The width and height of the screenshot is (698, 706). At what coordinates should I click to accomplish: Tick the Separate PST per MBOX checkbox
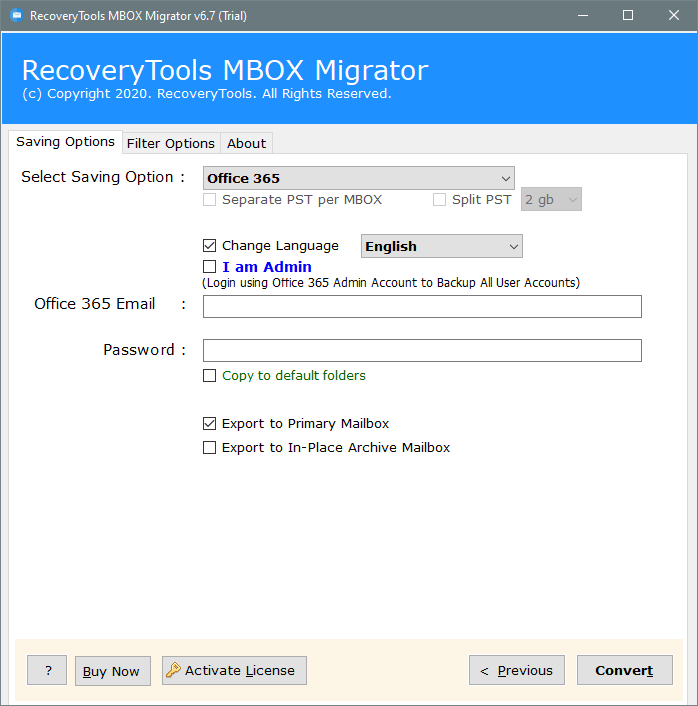pos(209,199)
